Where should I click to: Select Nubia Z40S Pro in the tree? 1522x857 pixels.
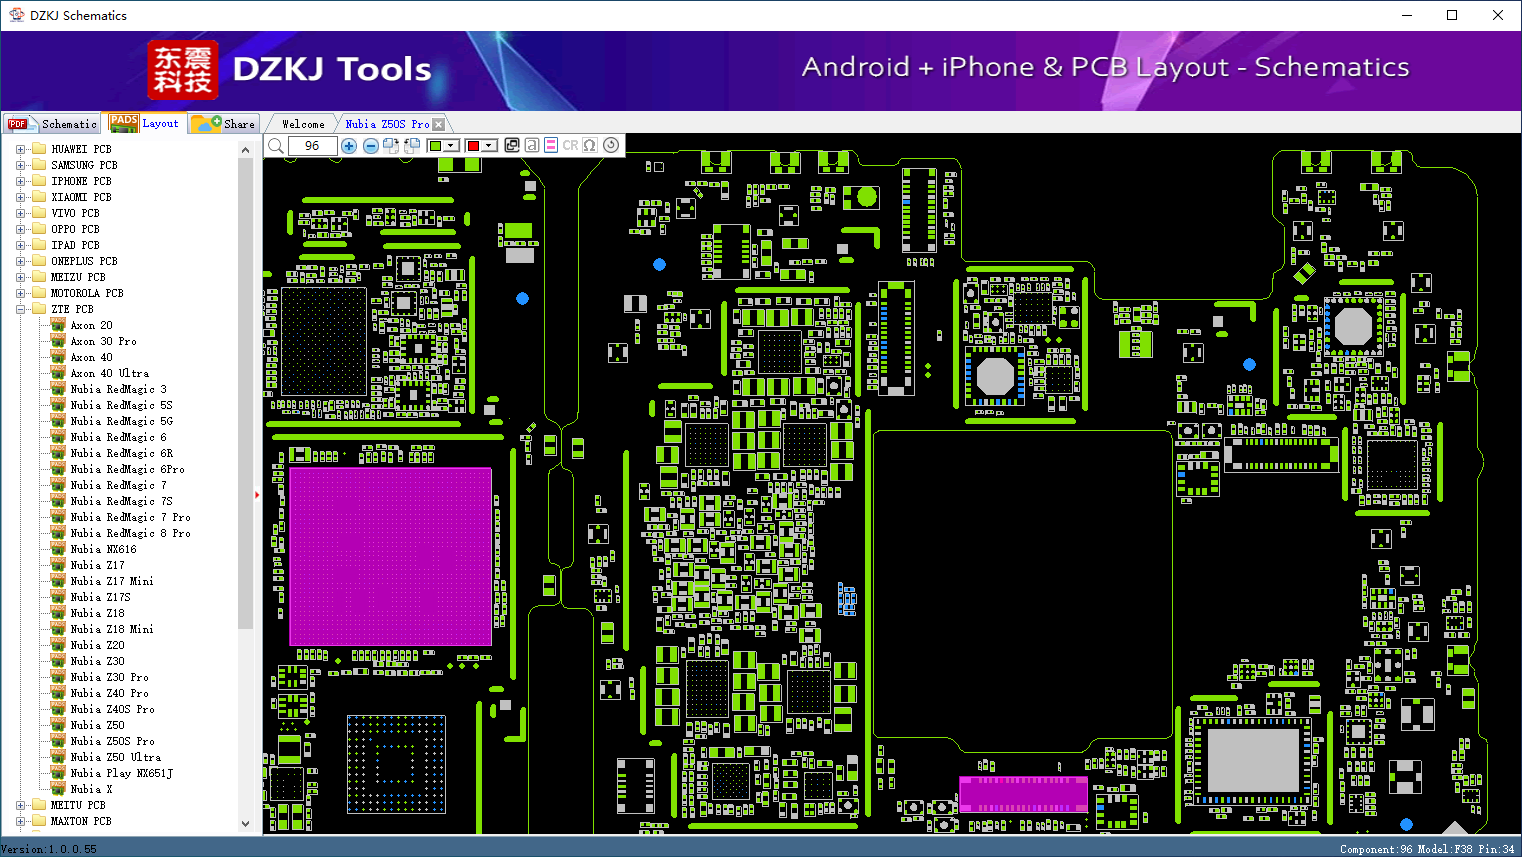112,709
